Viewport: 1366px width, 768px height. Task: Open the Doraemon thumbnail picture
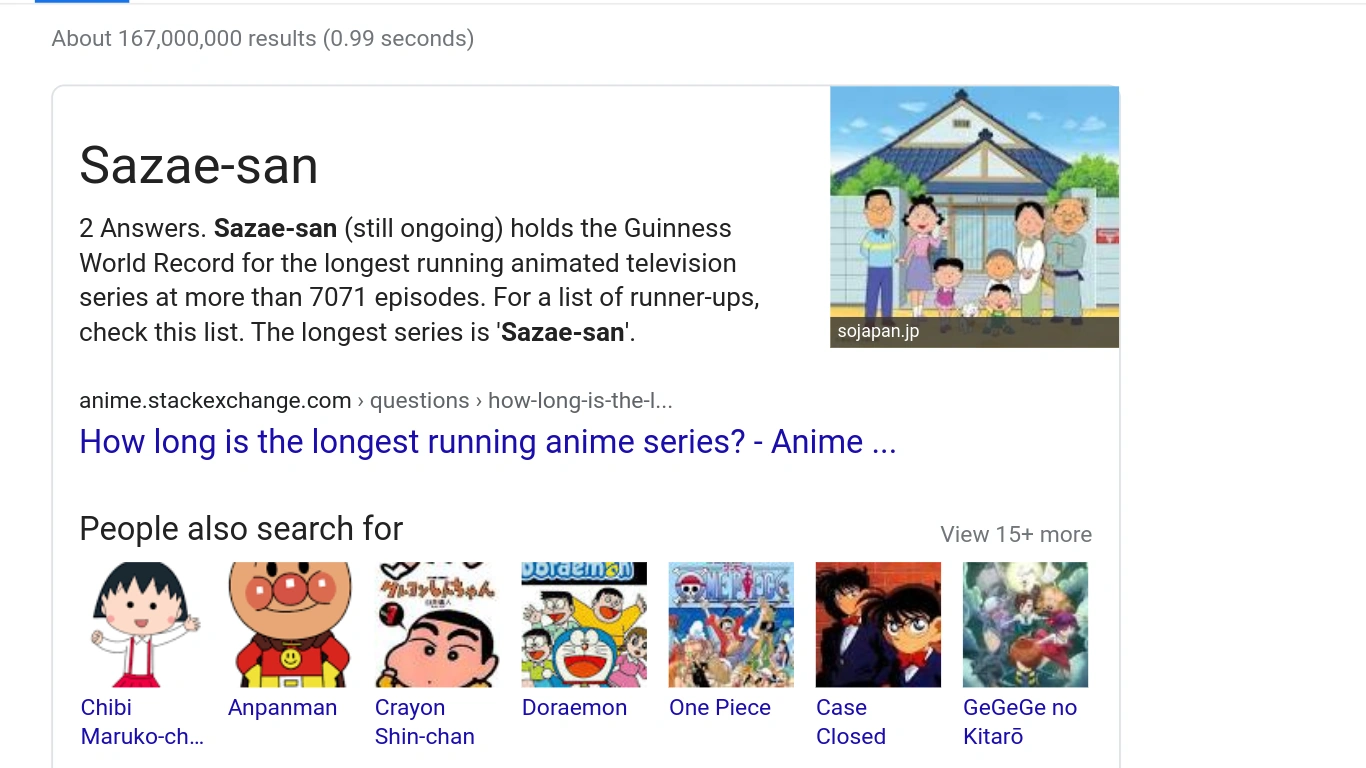584,624
